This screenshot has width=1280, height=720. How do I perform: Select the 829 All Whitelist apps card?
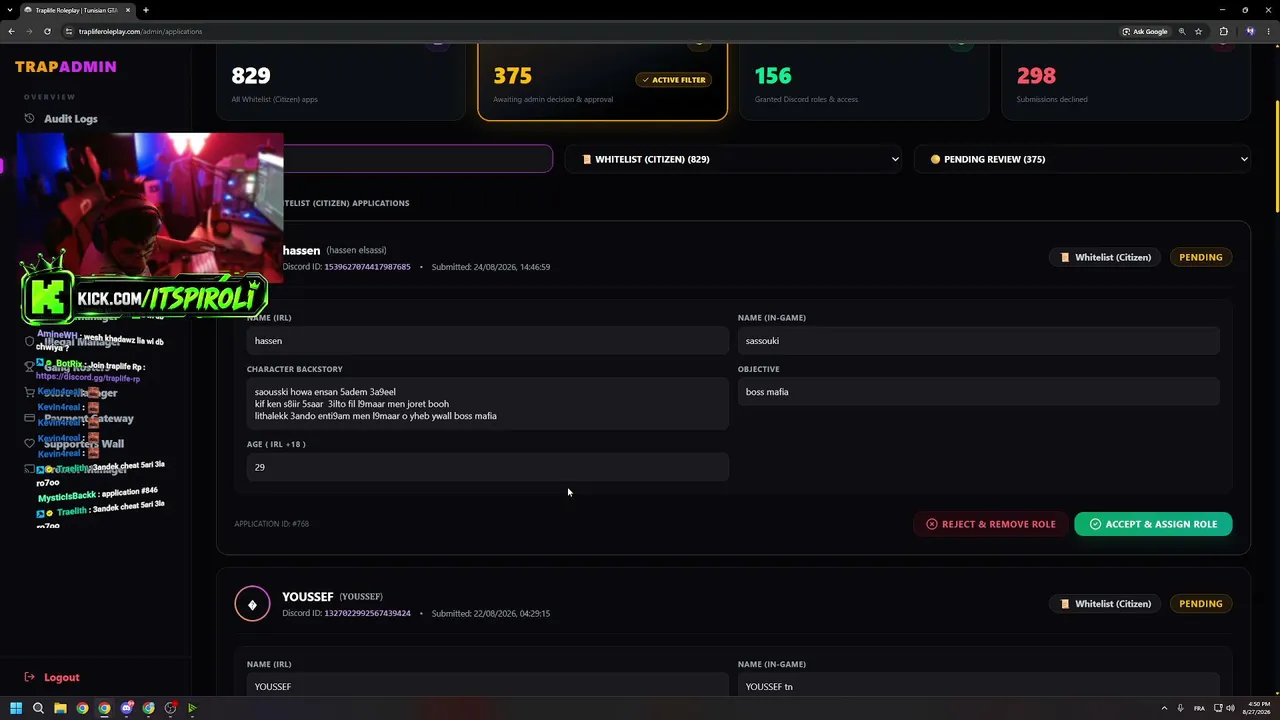pos(340,82)
